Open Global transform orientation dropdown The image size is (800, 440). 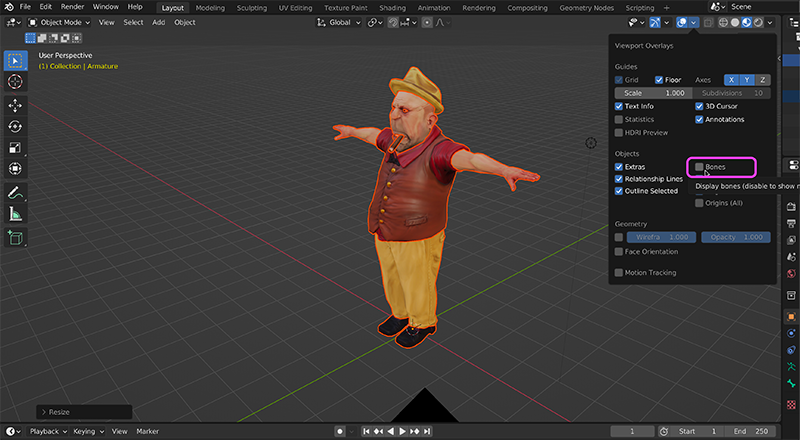pos(338,22)
